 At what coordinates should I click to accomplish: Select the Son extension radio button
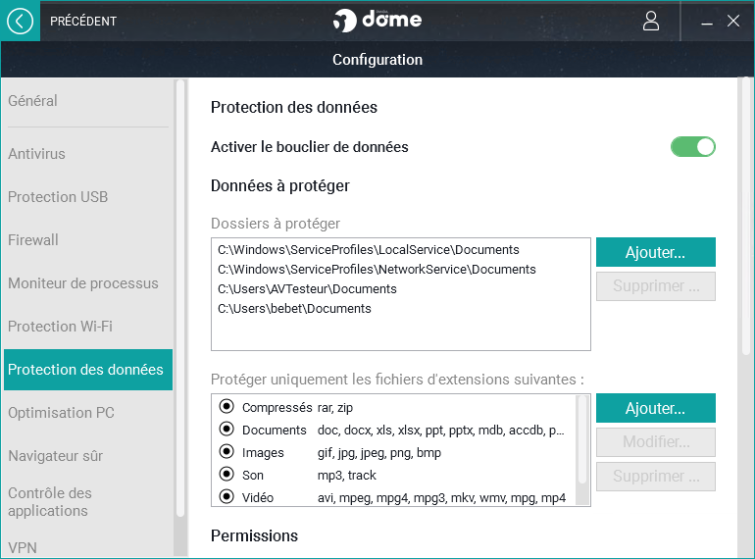(226, 474)
